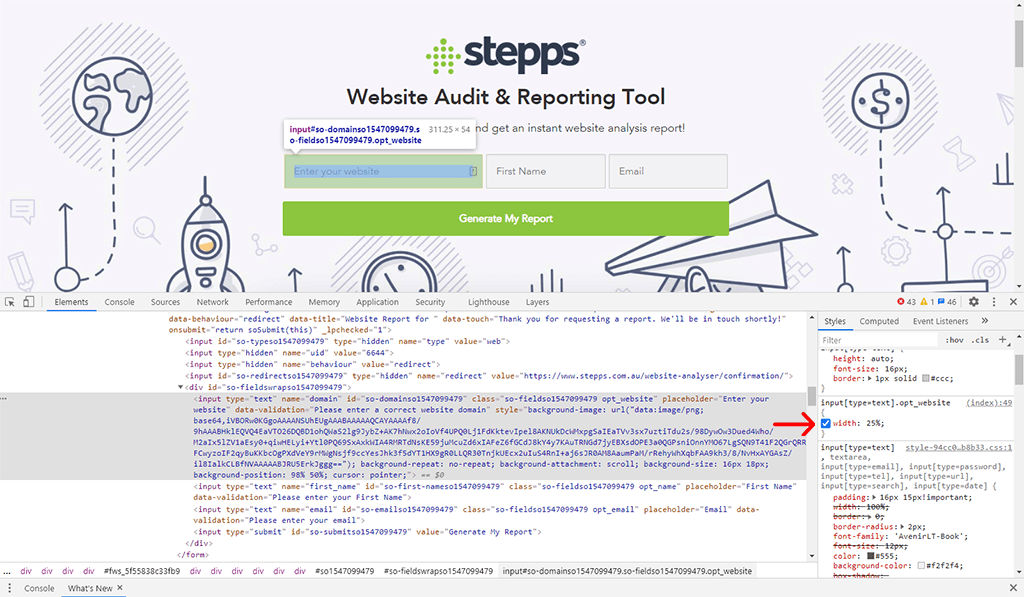Click the ellipsis beside the selected DOM node
The height and width of the screenshot is (597, 1024).
pyautogui.click(x=4, y=398)
